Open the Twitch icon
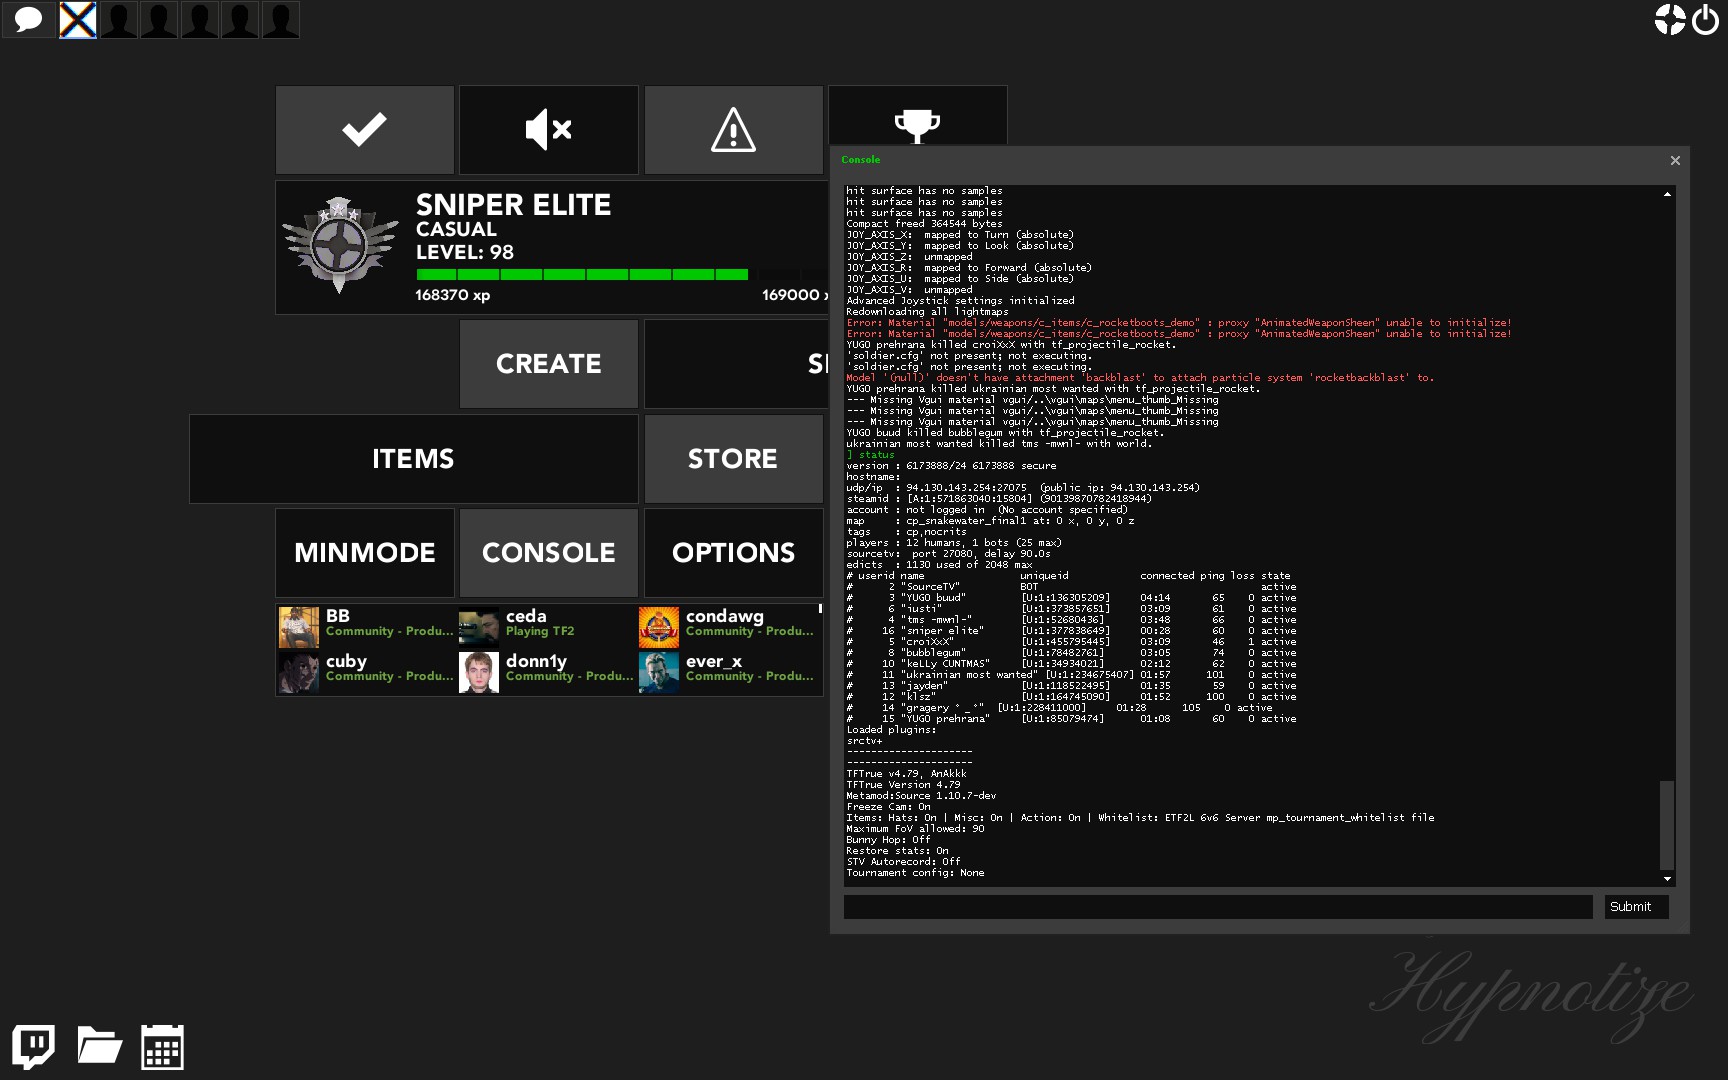 pyautogui.click(x=34, y=1047)
